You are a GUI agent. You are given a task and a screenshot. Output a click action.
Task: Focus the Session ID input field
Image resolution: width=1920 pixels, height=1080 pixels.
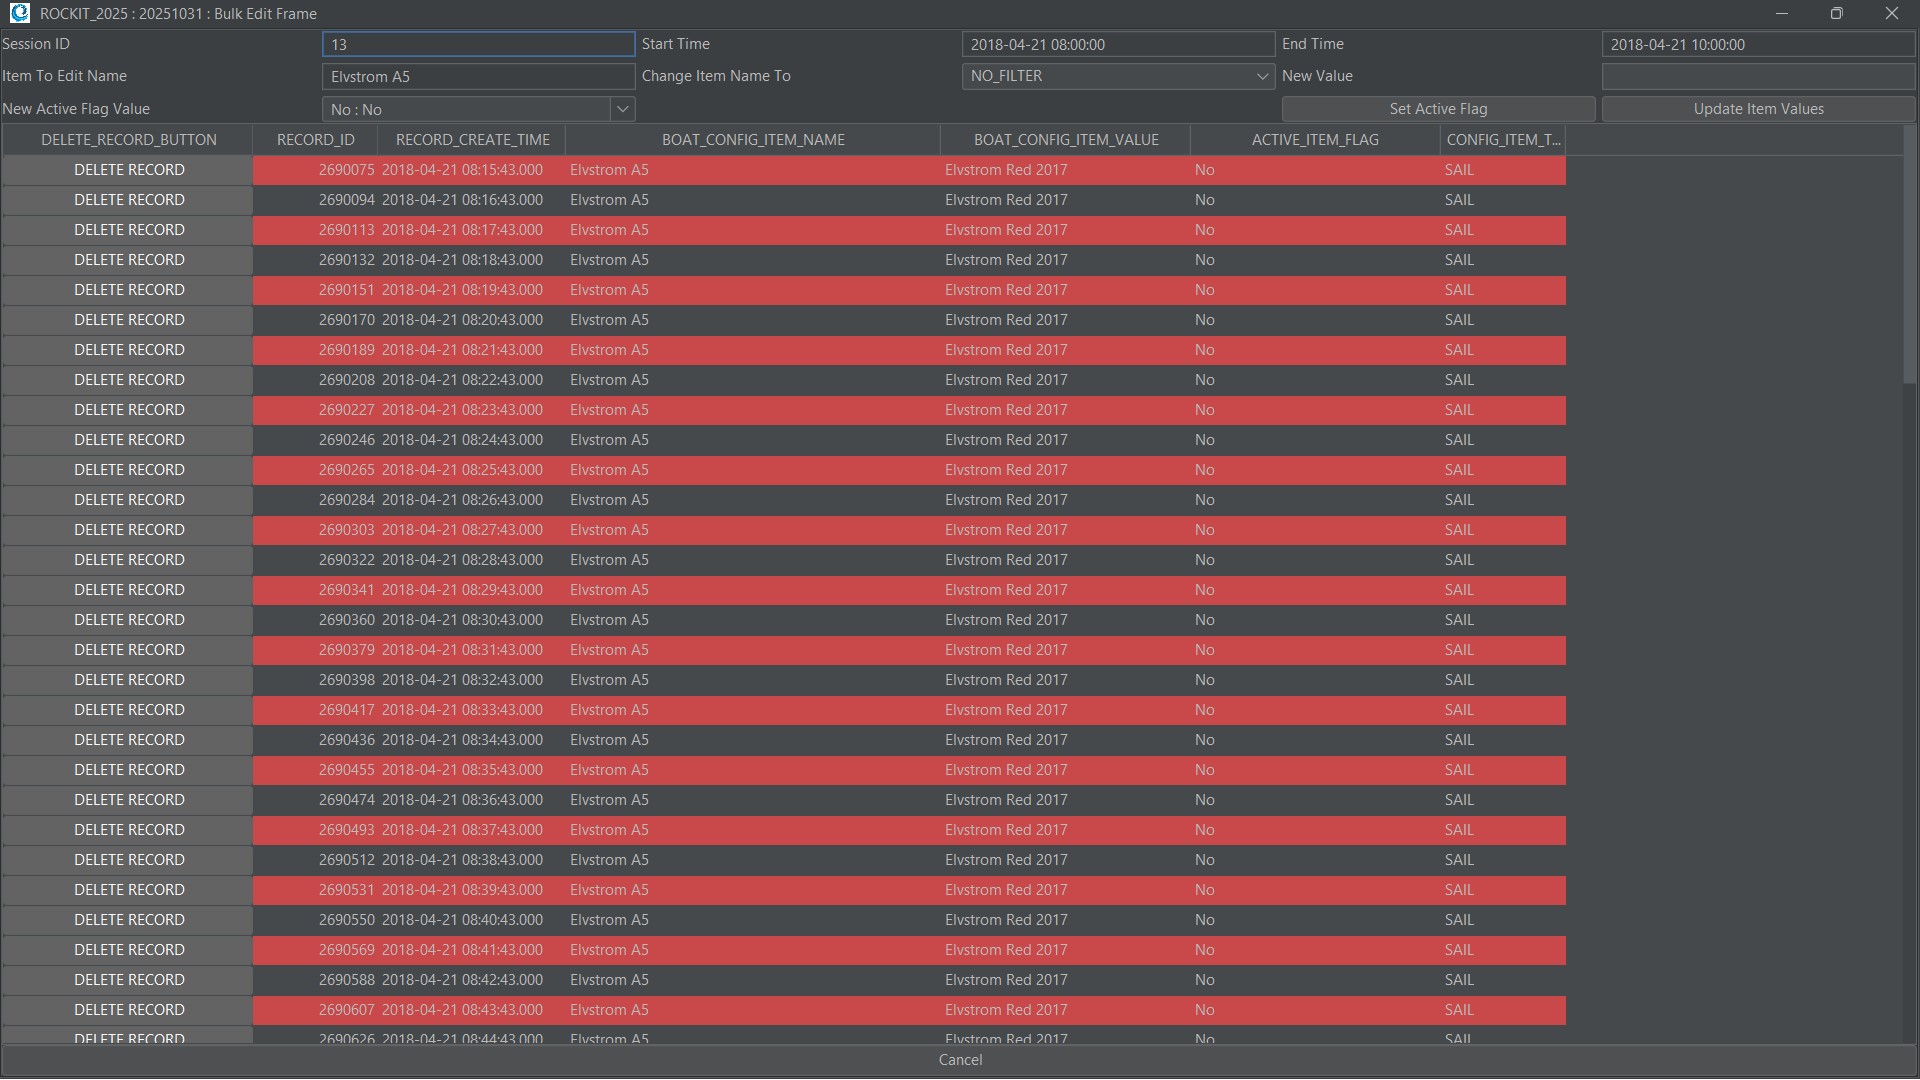tap(478, 44)
